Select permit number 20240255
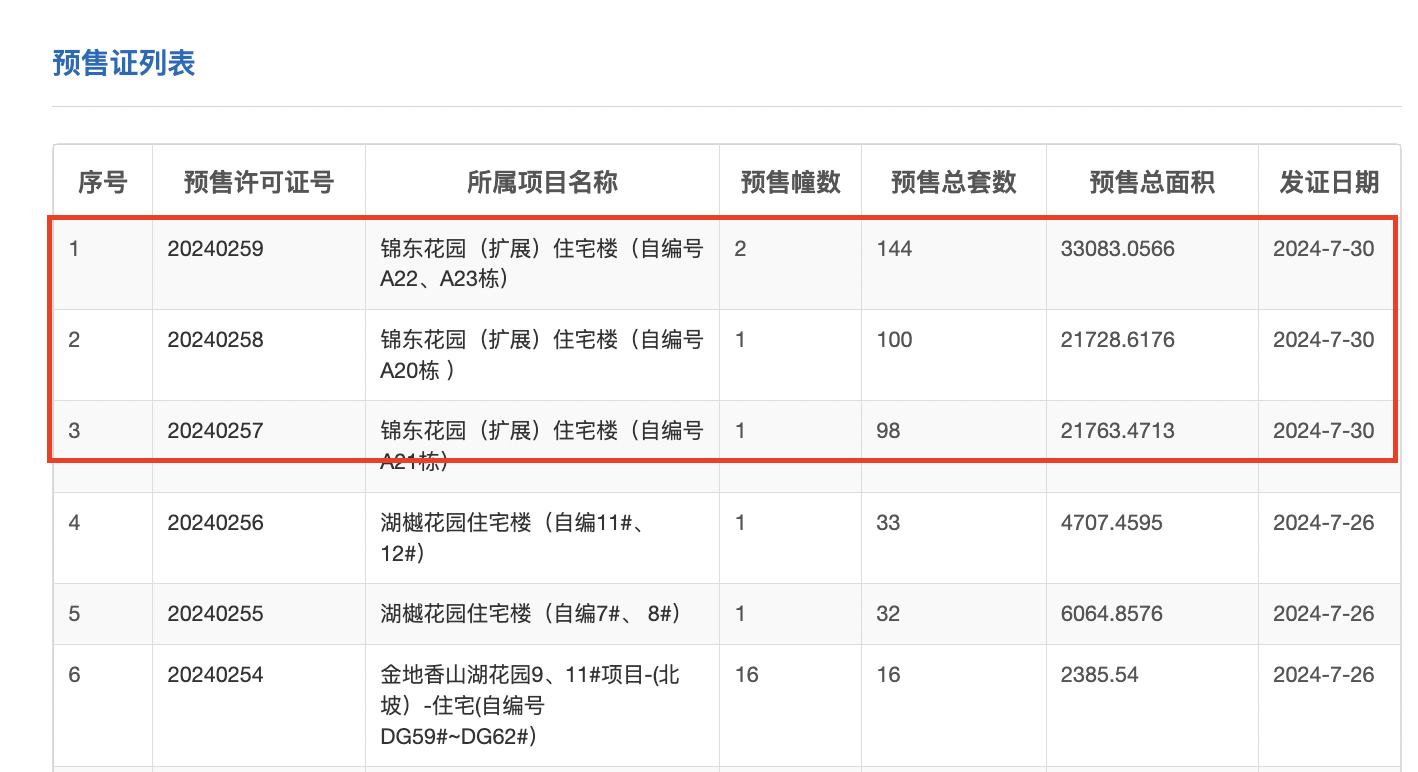This screenshot has height=772, width=1418. pyautogui.click(x=216, y=613)
